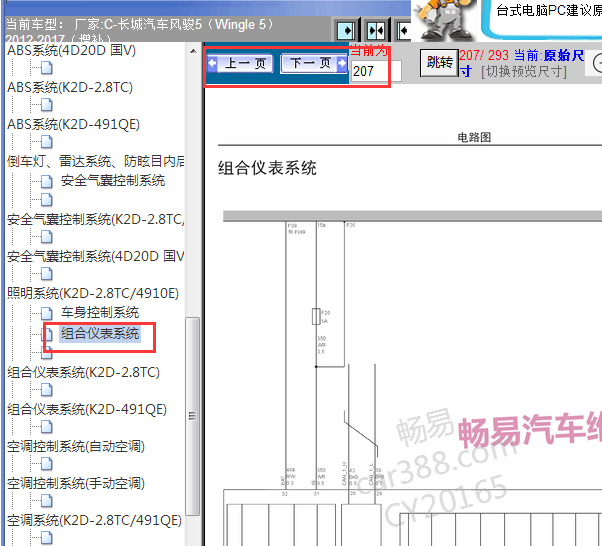This screenshot has height=546, width=602.
Task: Go to next page with 下一页 button
Action: click(314, 63)
